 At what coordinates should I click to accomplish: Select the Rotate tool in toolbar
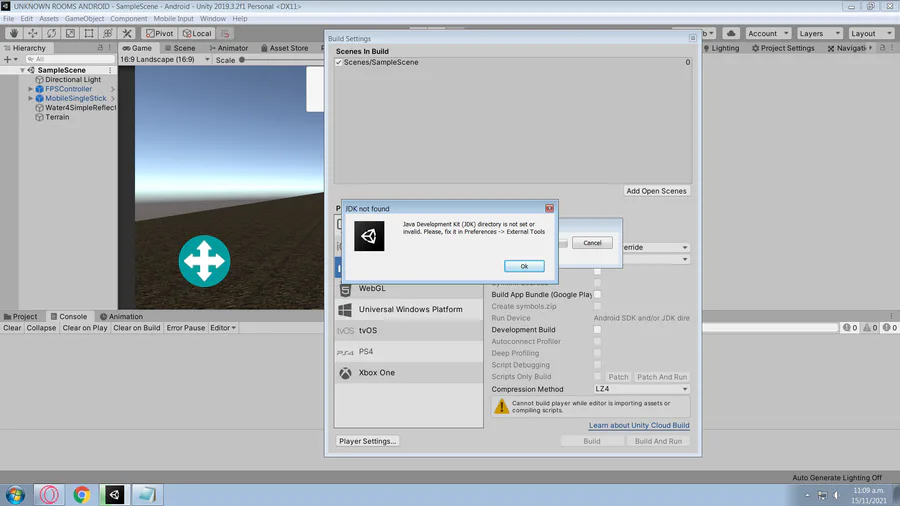coord(52,33)
